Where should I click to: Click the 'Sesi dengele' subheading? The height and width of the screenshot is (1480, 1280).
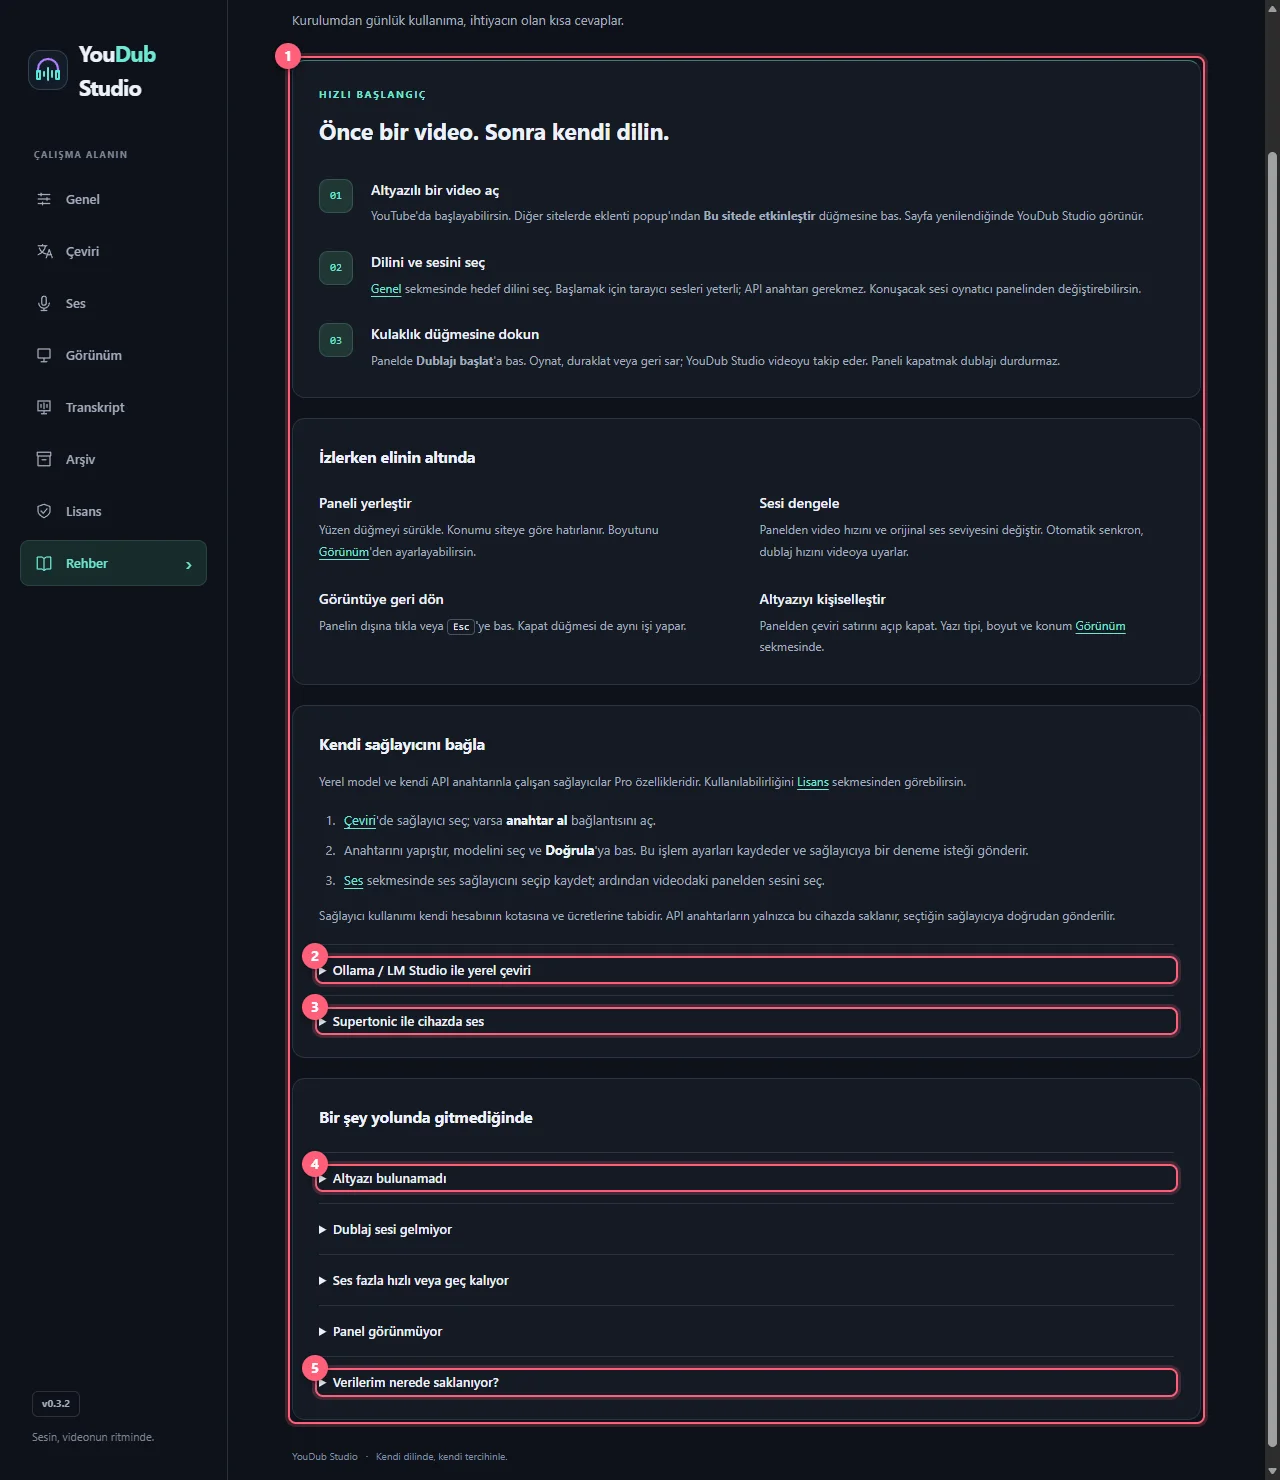tap(799, 503)
